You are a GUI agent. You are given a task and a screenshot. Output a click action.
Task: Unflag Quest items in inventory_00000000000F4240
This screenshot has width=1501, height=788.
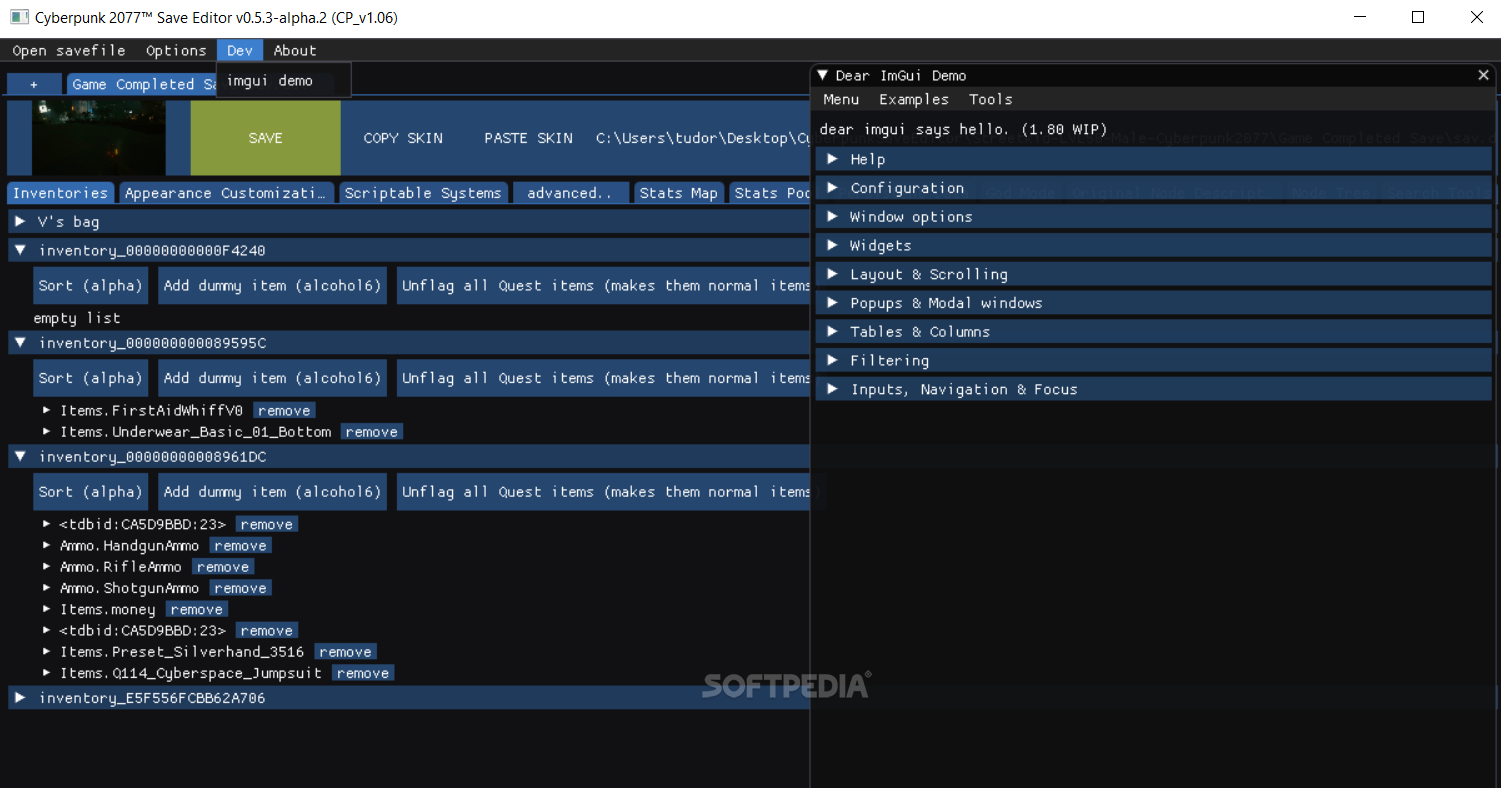tap(603, 286)
